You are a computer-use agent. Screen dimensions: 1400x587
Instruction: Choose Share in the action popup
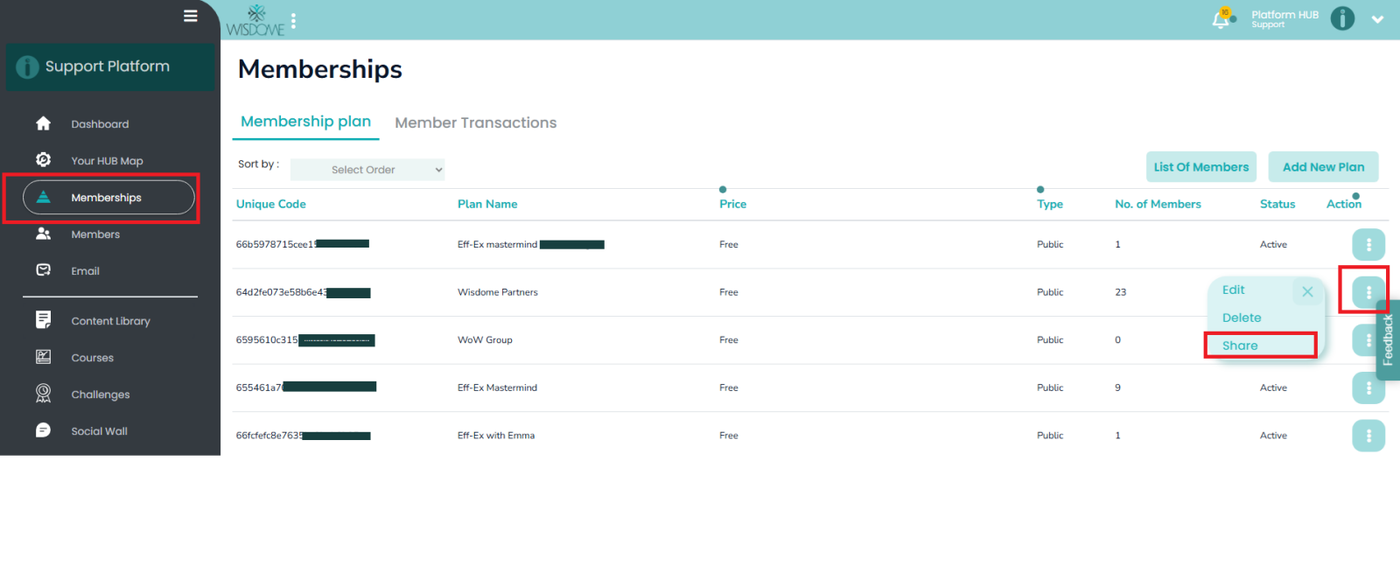click(1240, 346)
